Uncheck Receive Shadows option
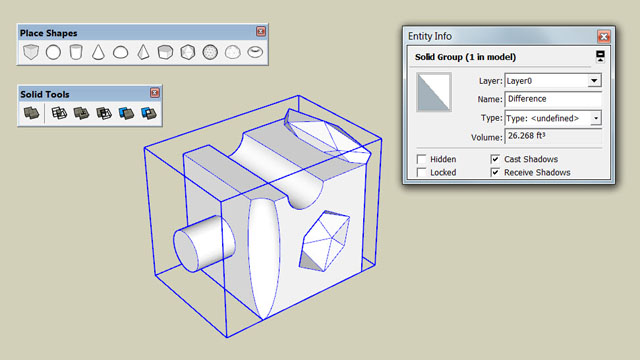 [495, 172]
